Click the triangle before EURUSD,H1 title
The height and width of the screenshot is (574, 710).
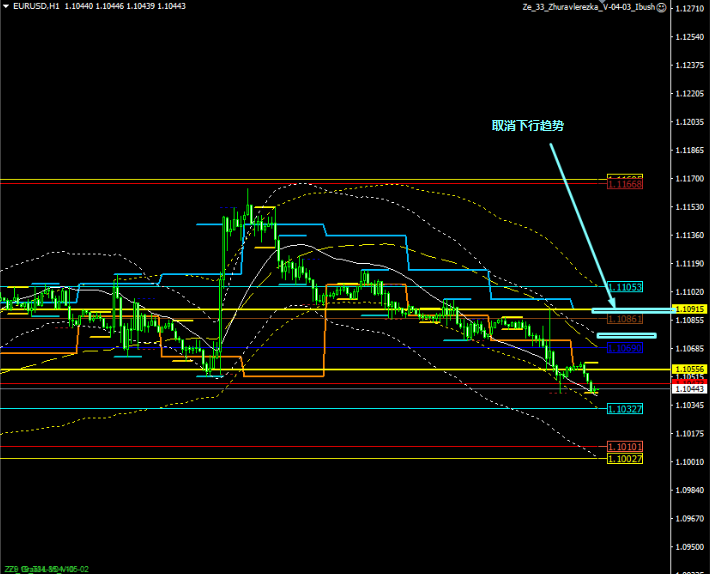5,6
